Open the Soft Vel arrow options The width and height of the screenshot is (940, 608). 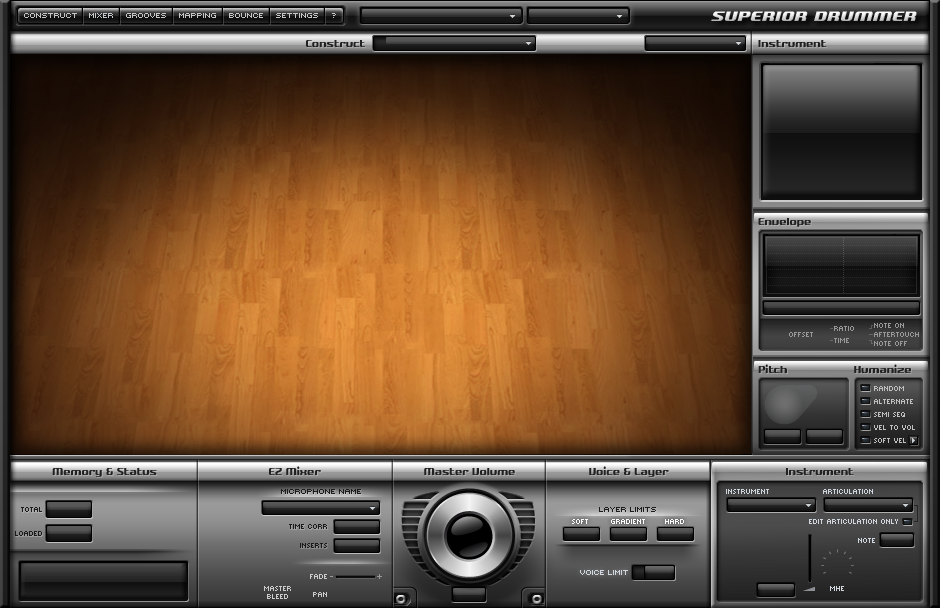tap(913, 440)
